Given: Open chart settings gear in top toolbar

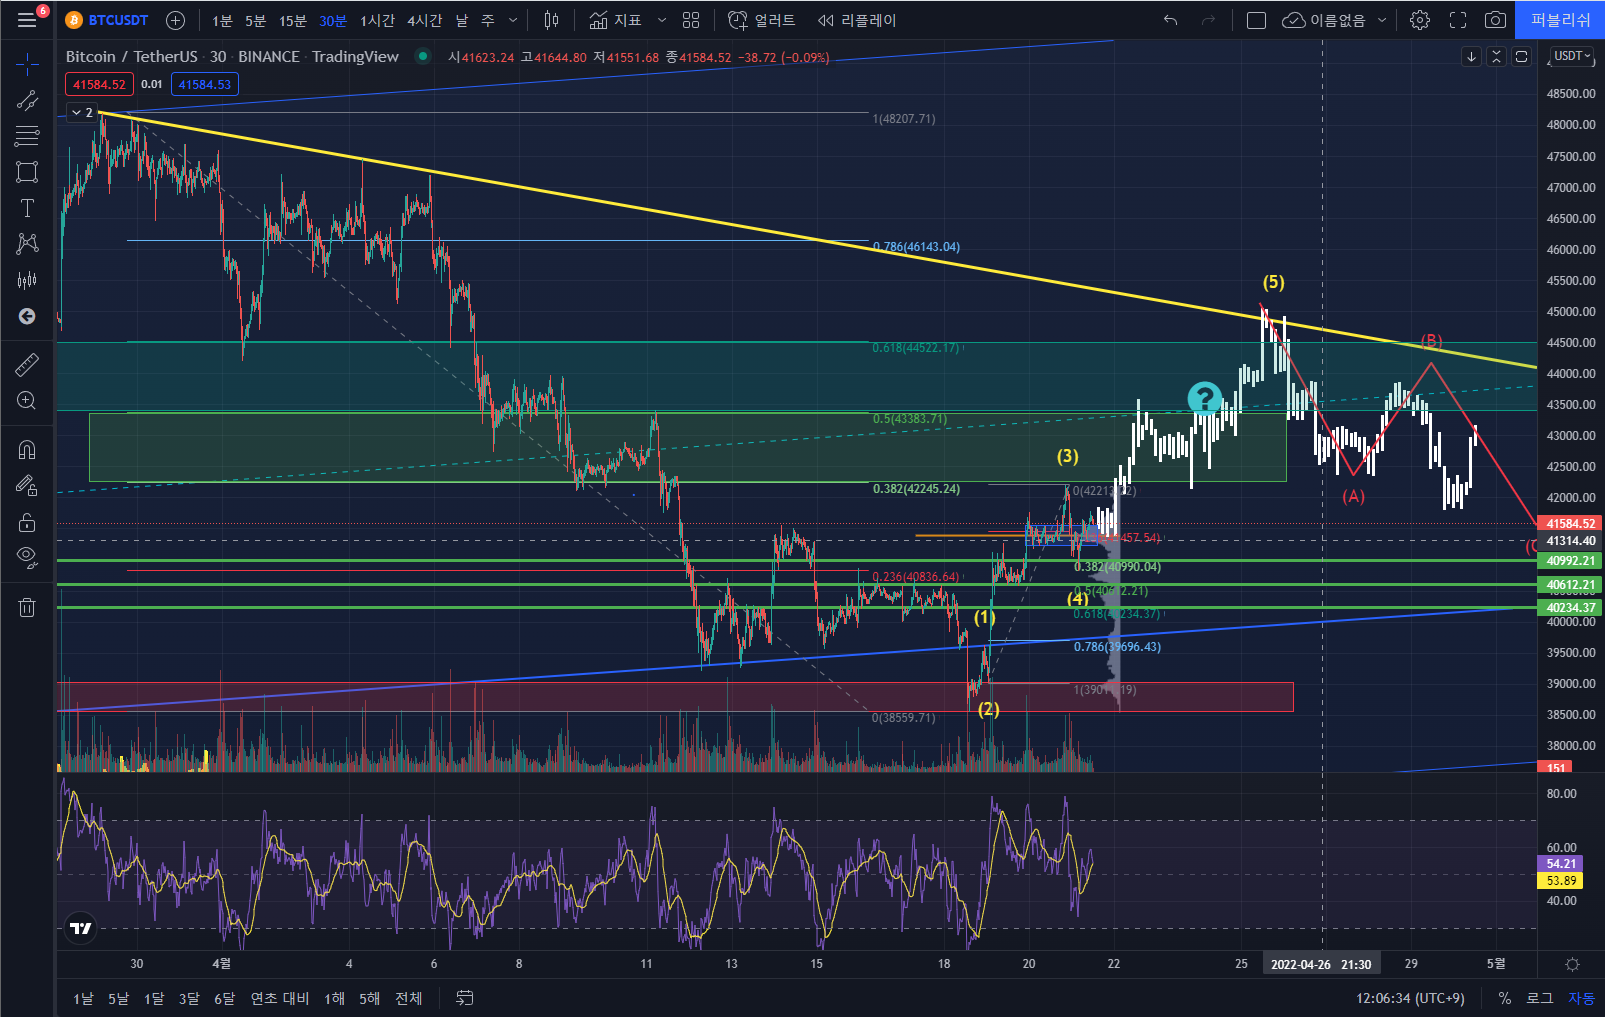Looking at the screenshot, I should [1420, 20].
